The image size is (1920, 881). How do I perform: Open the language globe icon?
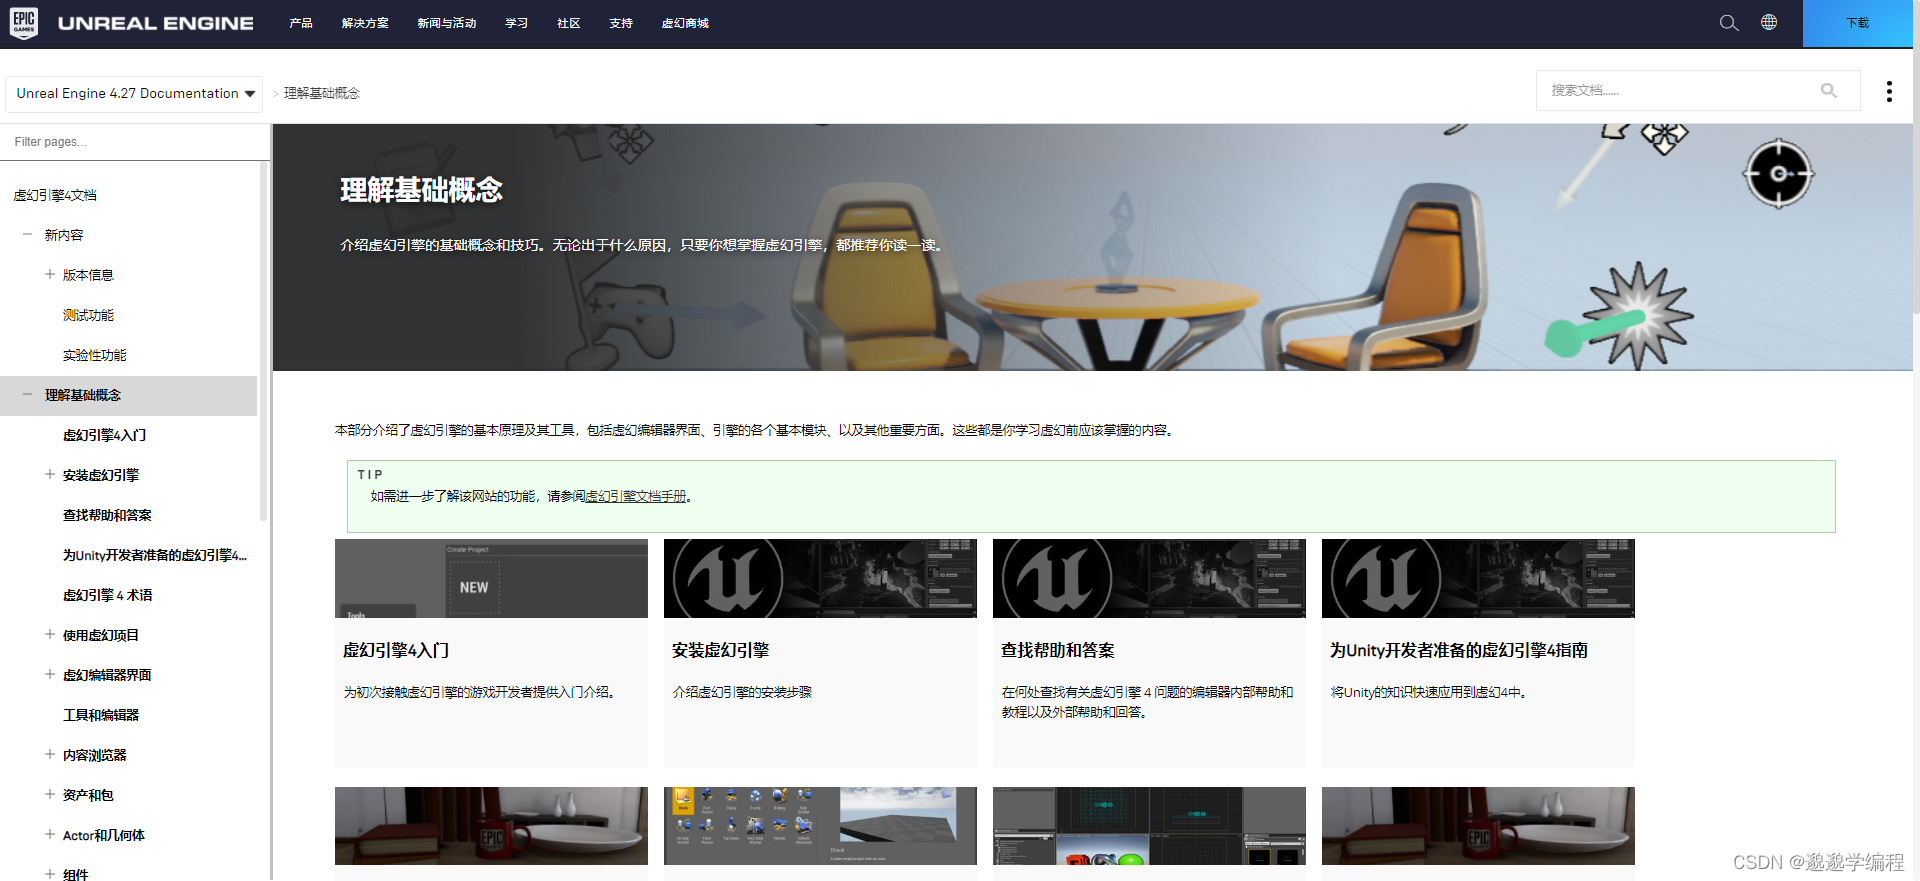(x=1769, y=22)
